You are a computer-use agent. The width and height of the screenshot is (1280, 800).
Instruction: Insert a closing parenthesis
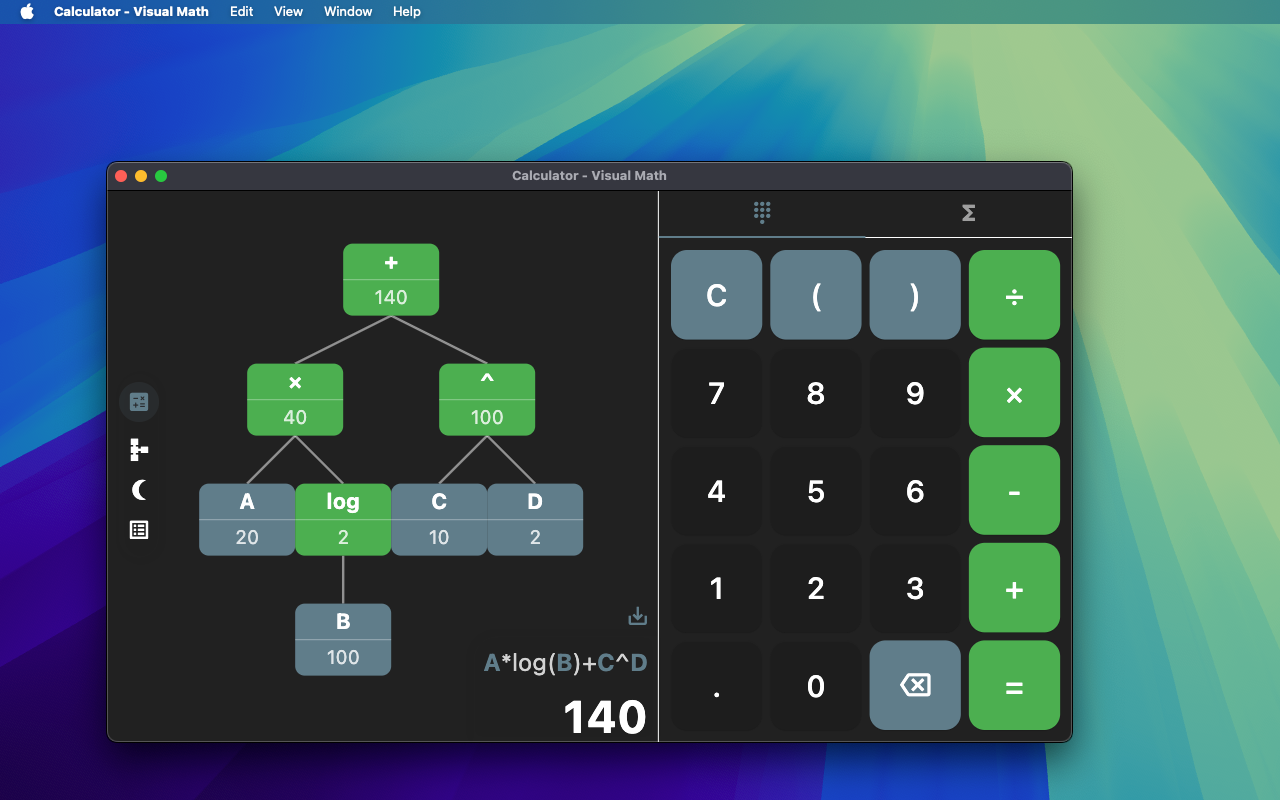[x=915, y=295]
